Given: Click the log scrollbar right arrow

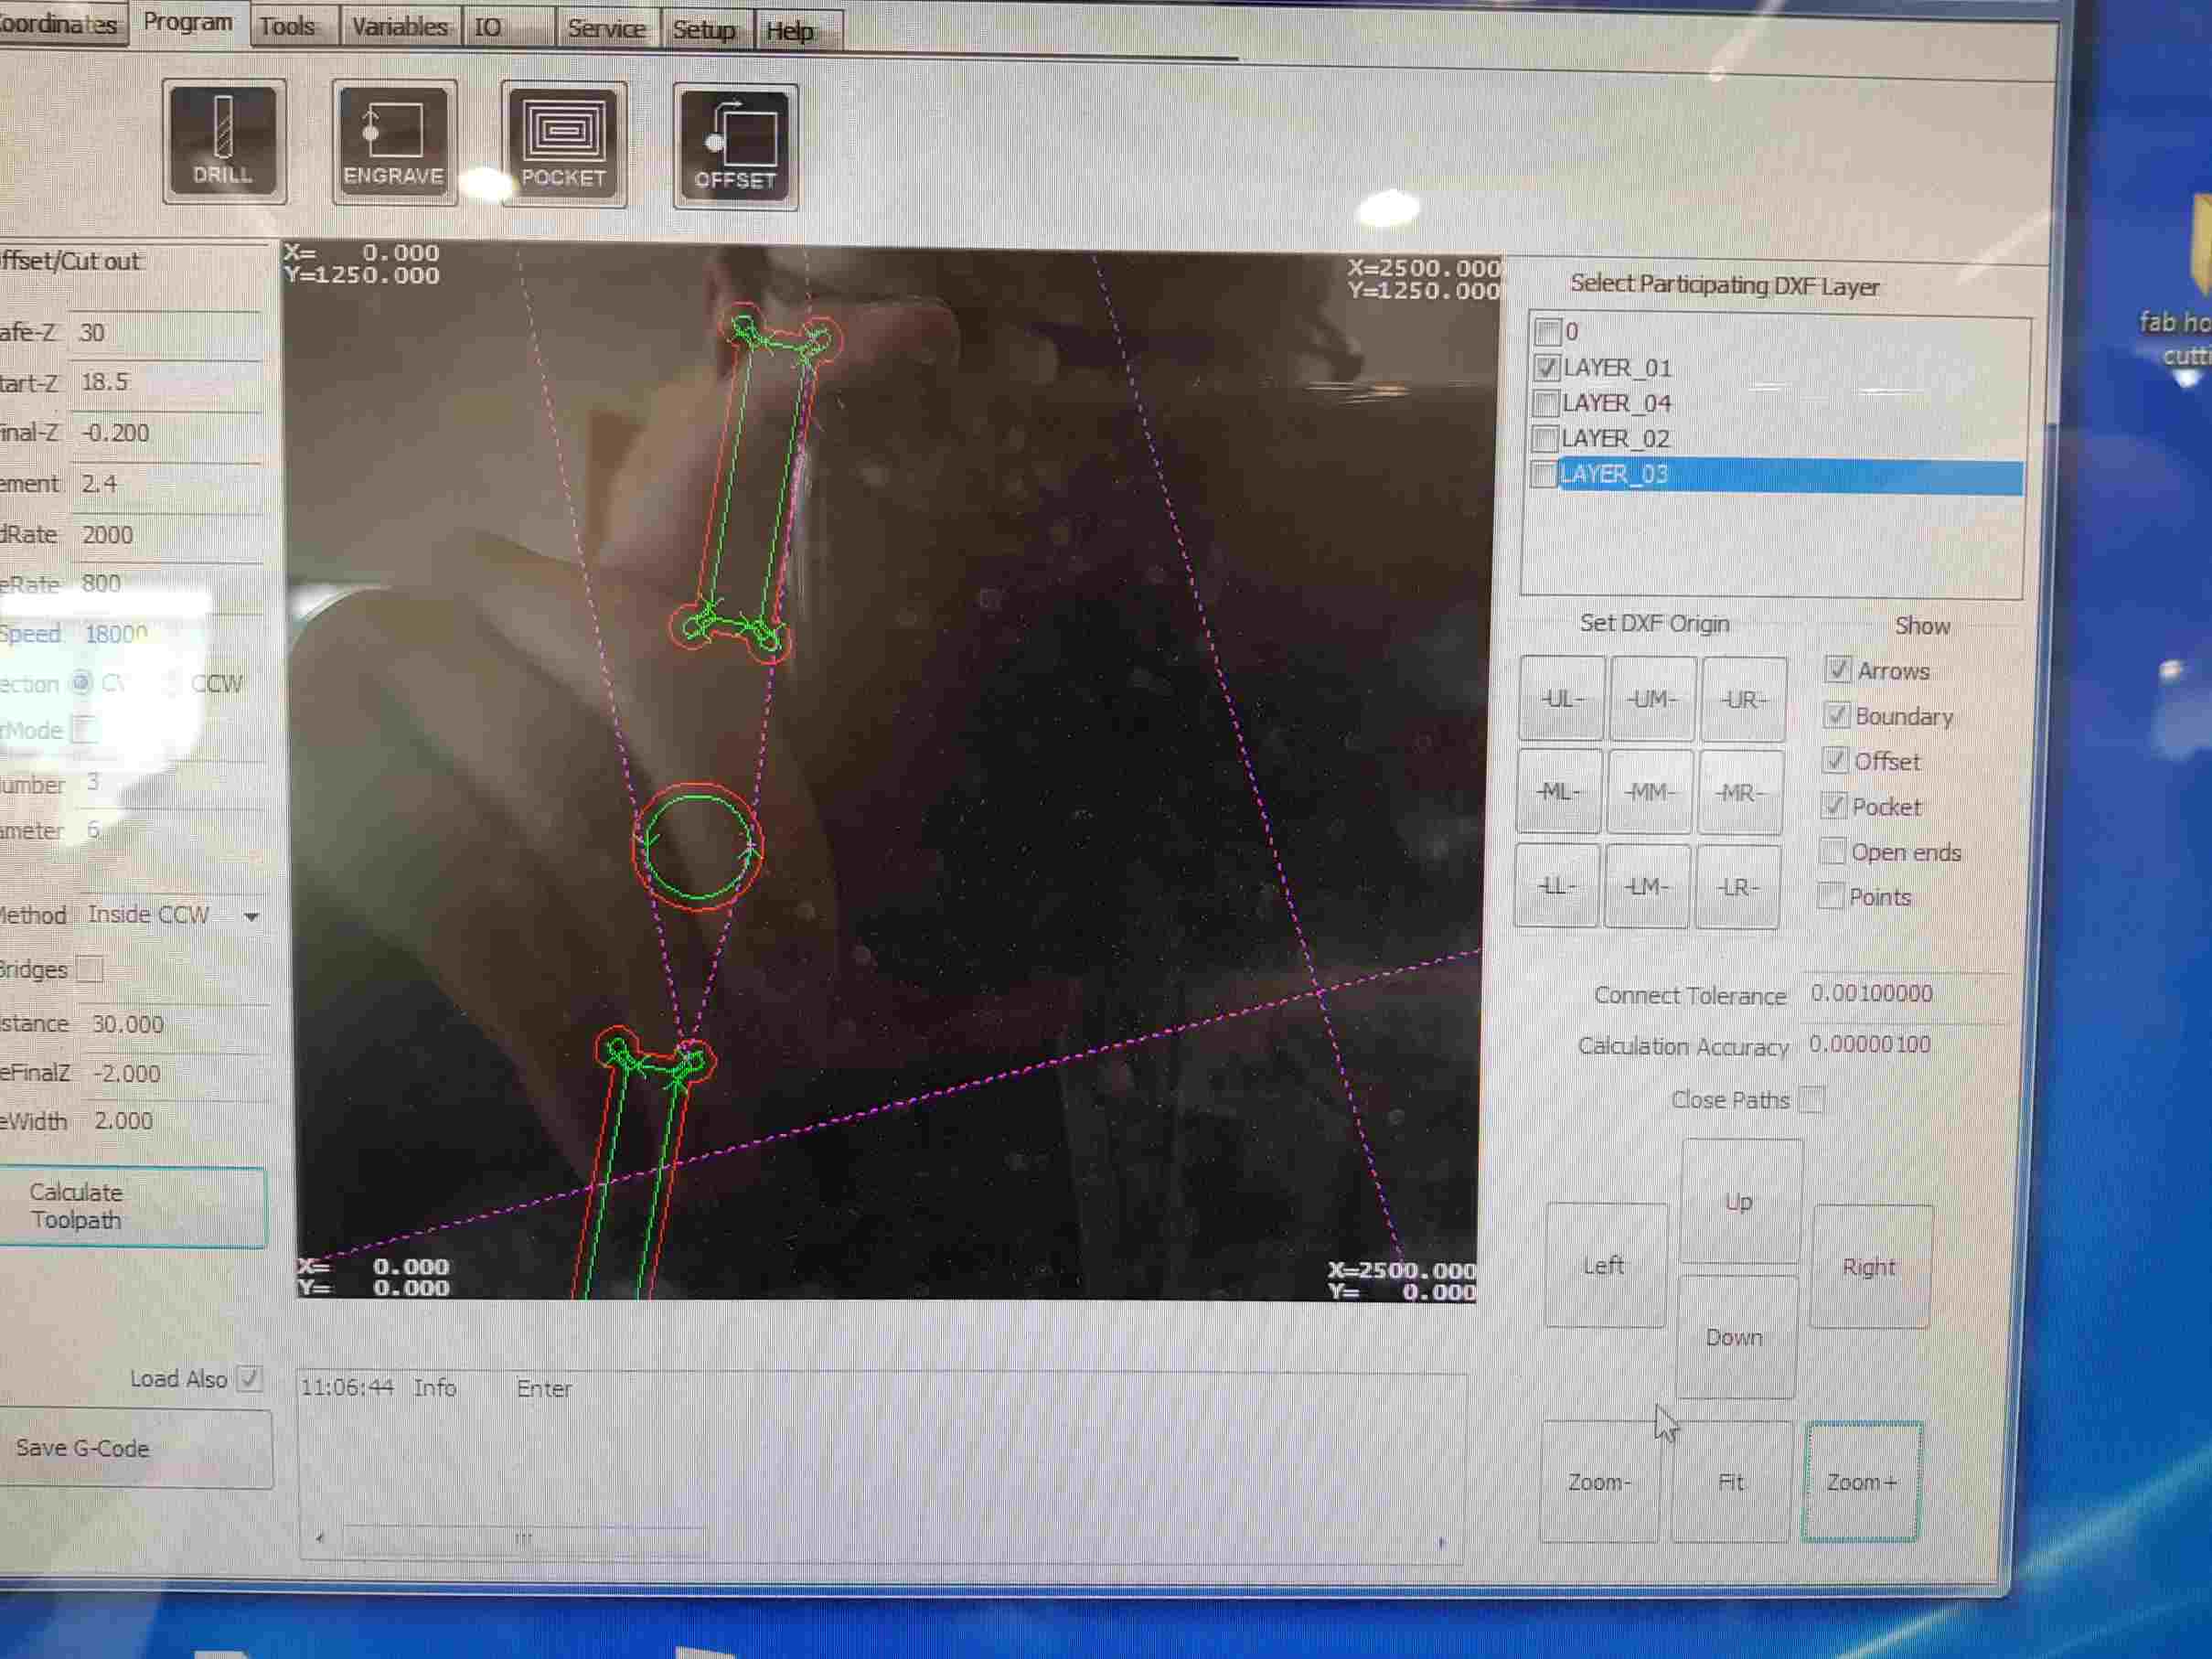Looking at the screenshot, I should coord(1441,1543).
